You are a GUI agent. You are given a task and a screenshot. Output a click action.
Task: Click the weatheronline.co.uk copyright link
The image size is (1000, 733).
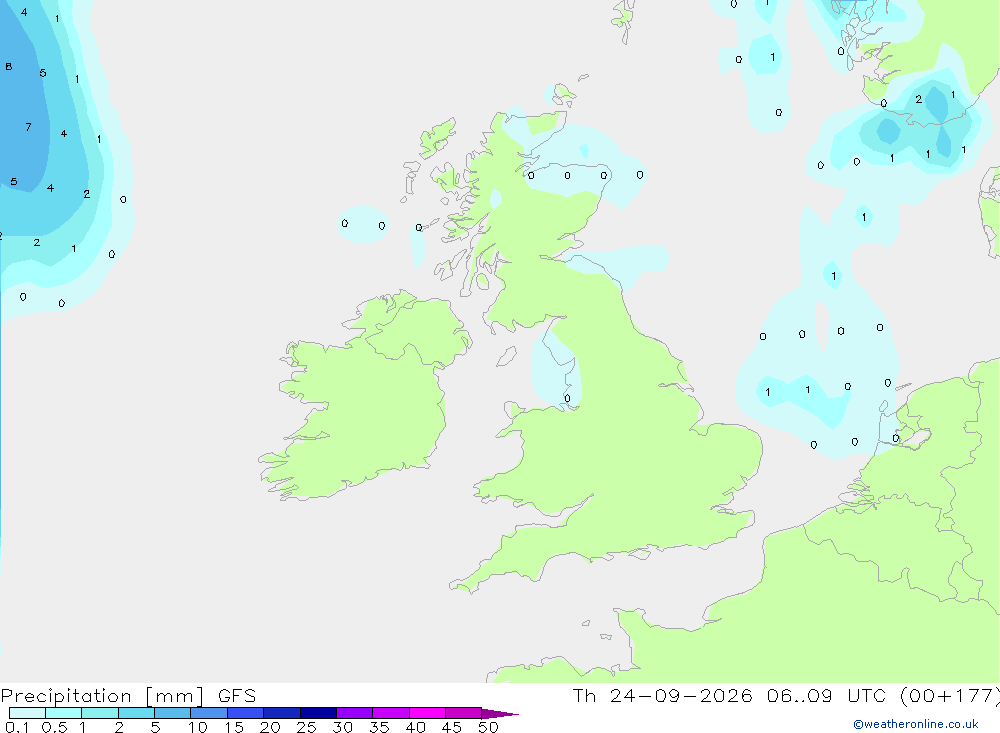[x=916, y=724]
